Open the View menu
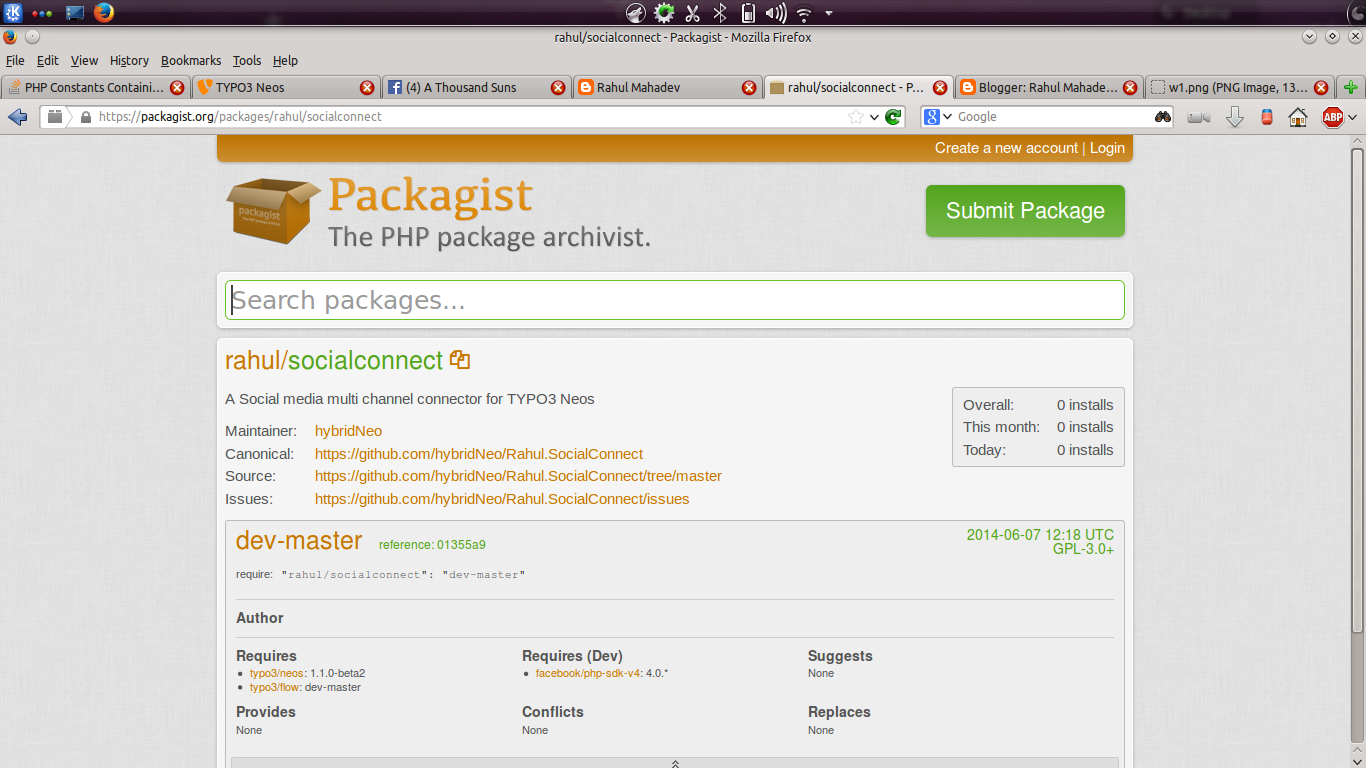 (84, 60)
